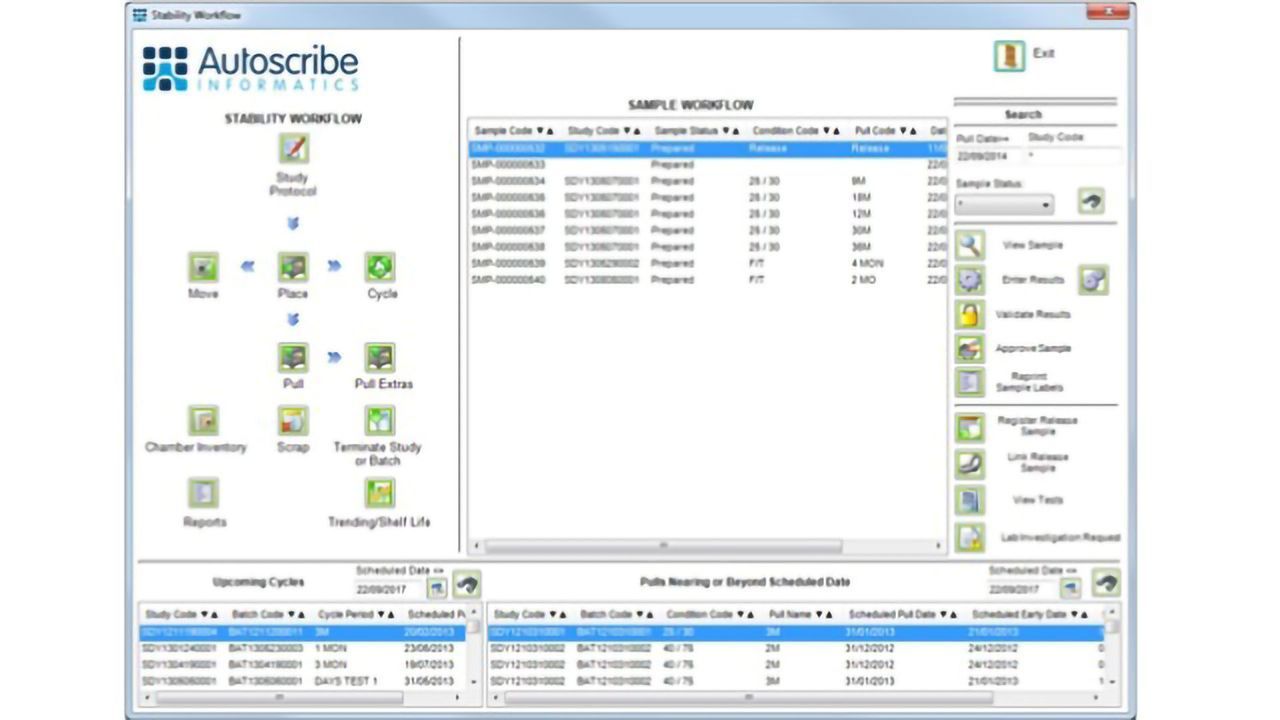Select the sample row with pull code 12M

[x=707, y=214]
